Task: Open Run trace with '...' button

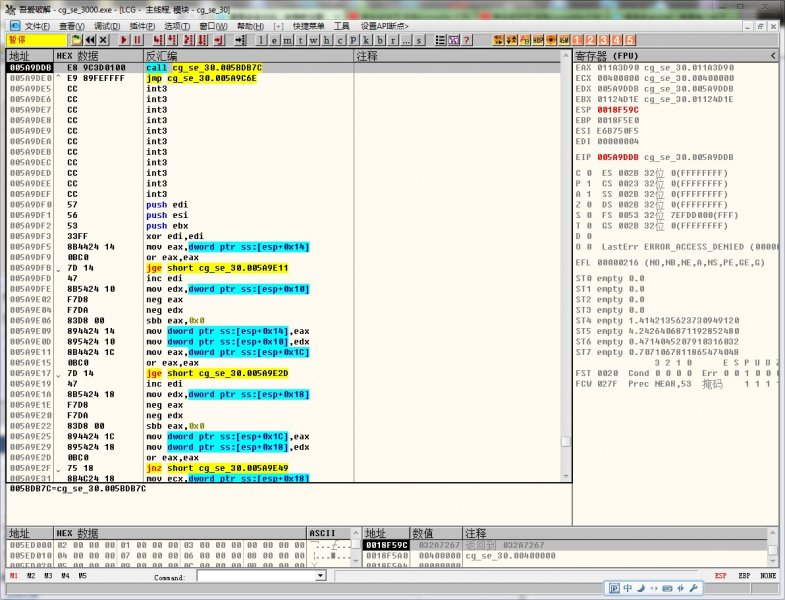Action: point(406,40)
